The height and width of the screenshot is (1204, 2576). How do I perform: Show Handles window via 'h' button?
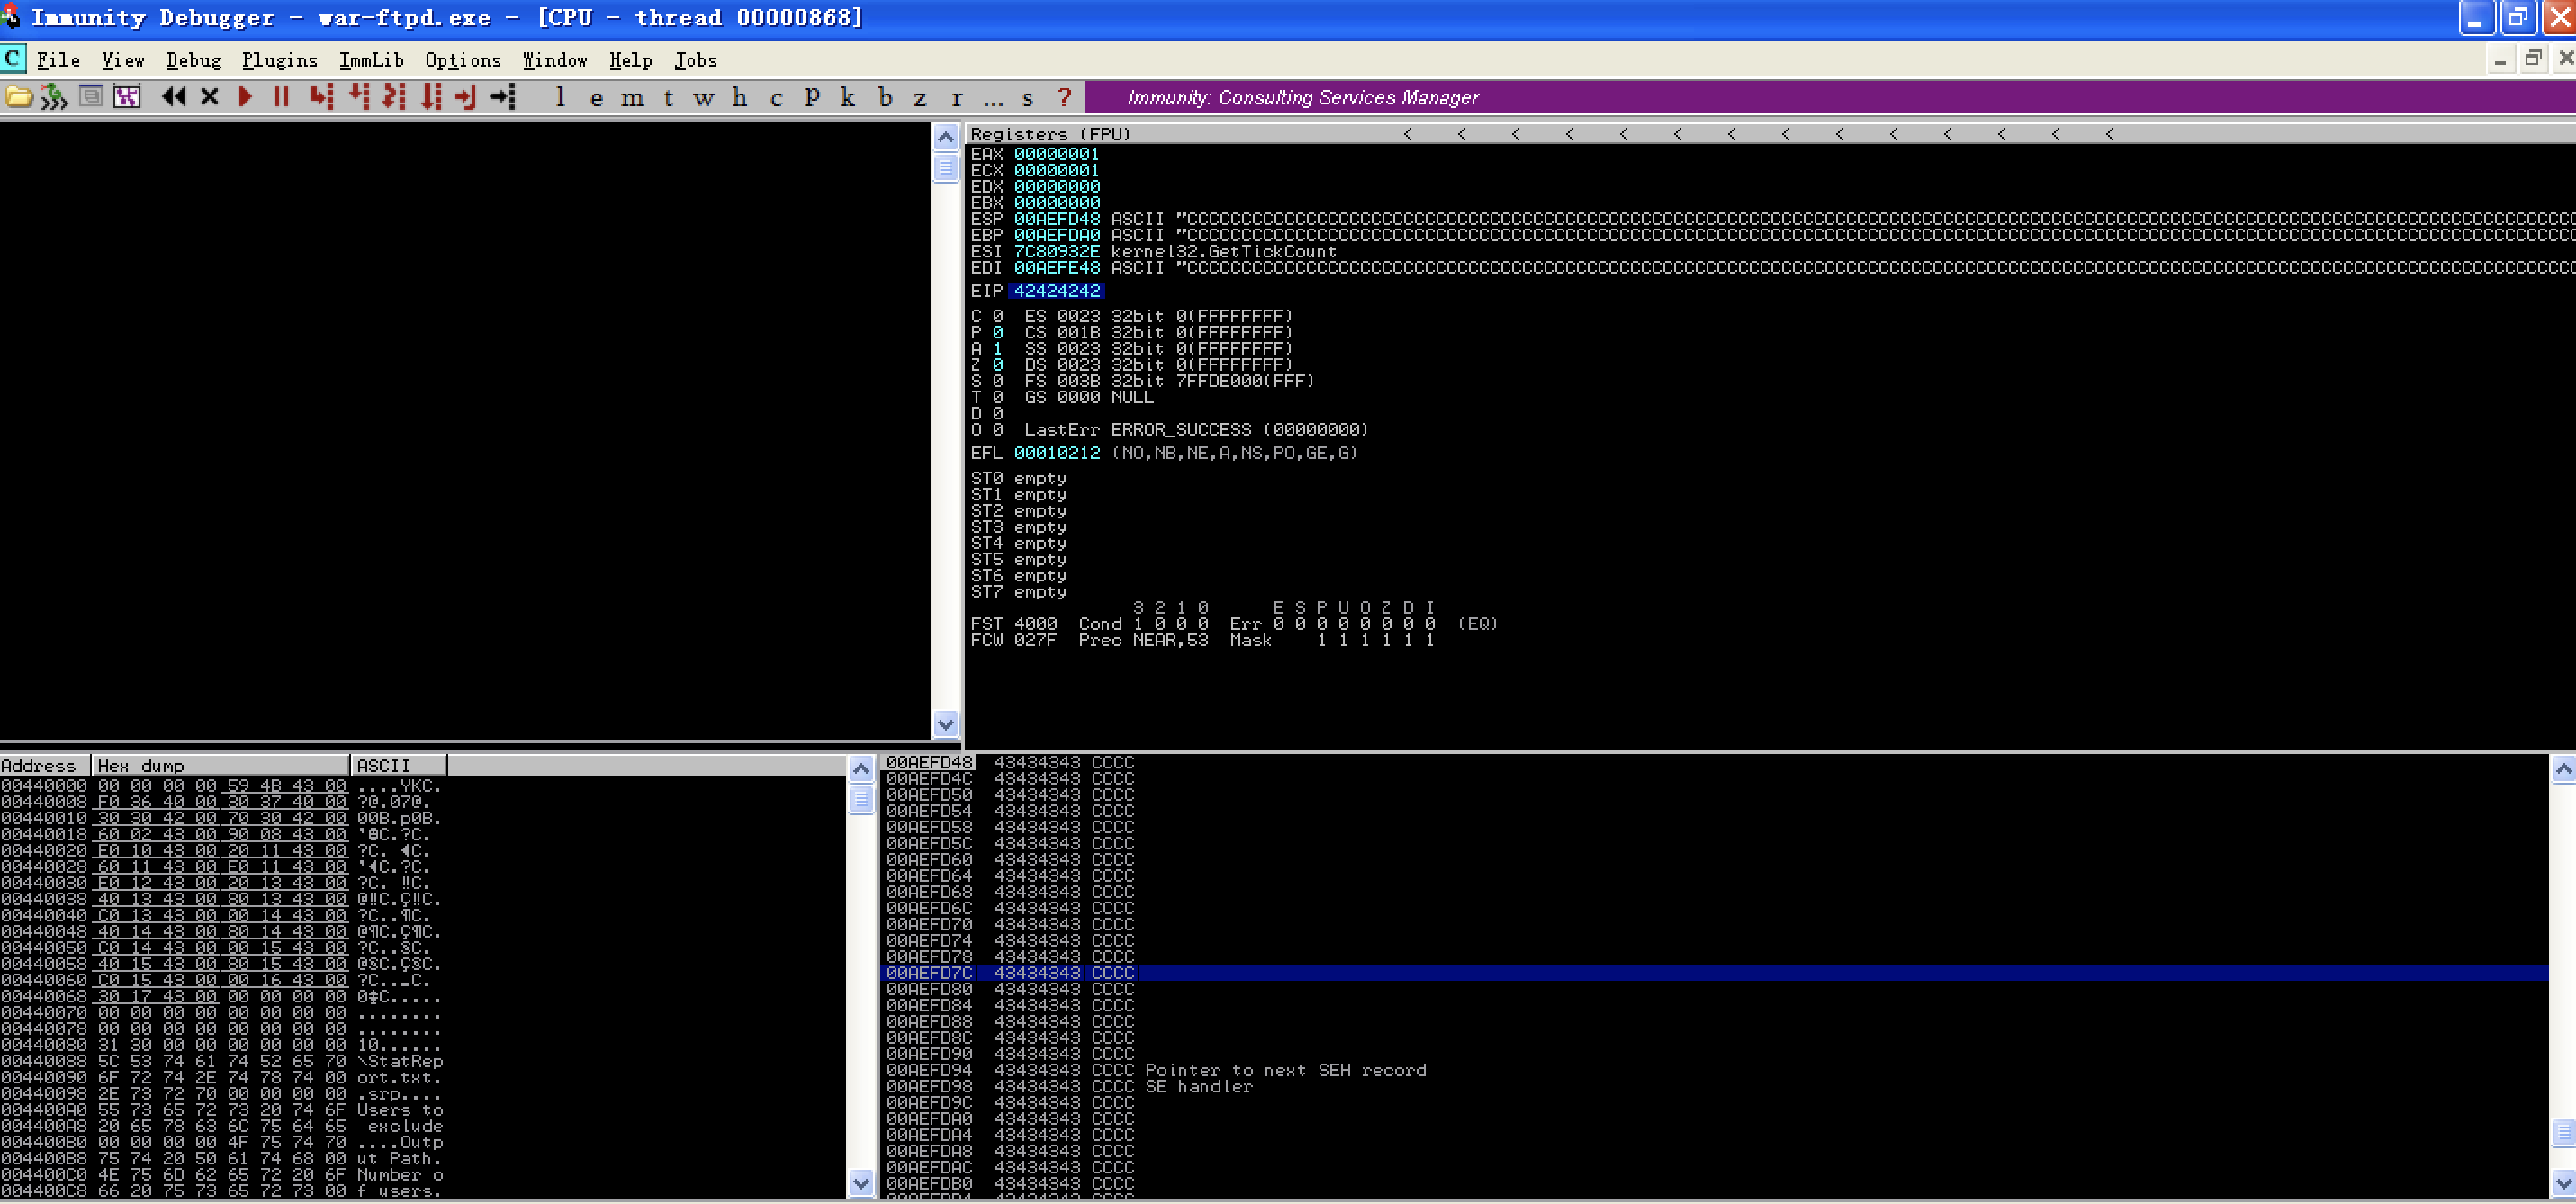click(740, 97)
